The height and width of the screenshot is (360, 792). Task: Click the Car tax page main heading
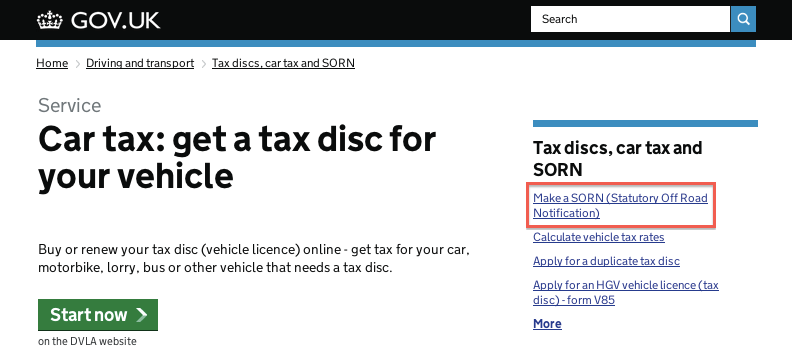pos(237,157)
